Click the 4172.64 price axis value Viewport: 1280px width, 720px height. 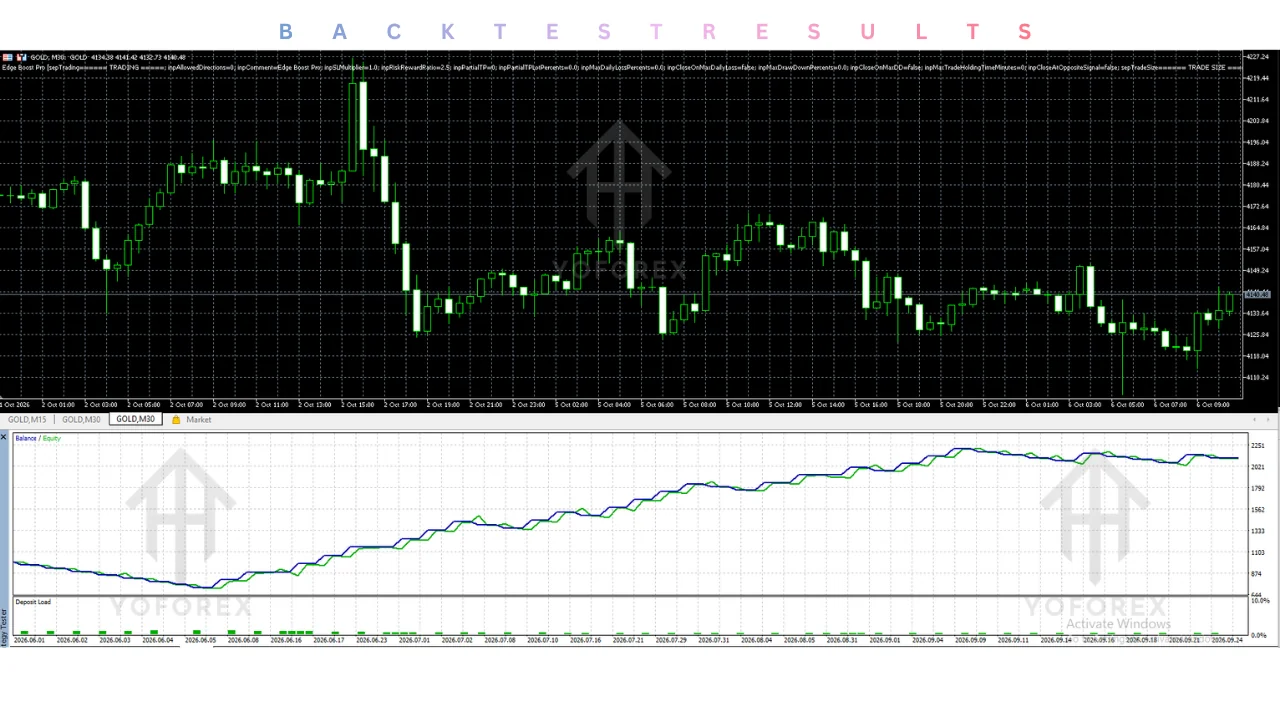point(1257,206)
